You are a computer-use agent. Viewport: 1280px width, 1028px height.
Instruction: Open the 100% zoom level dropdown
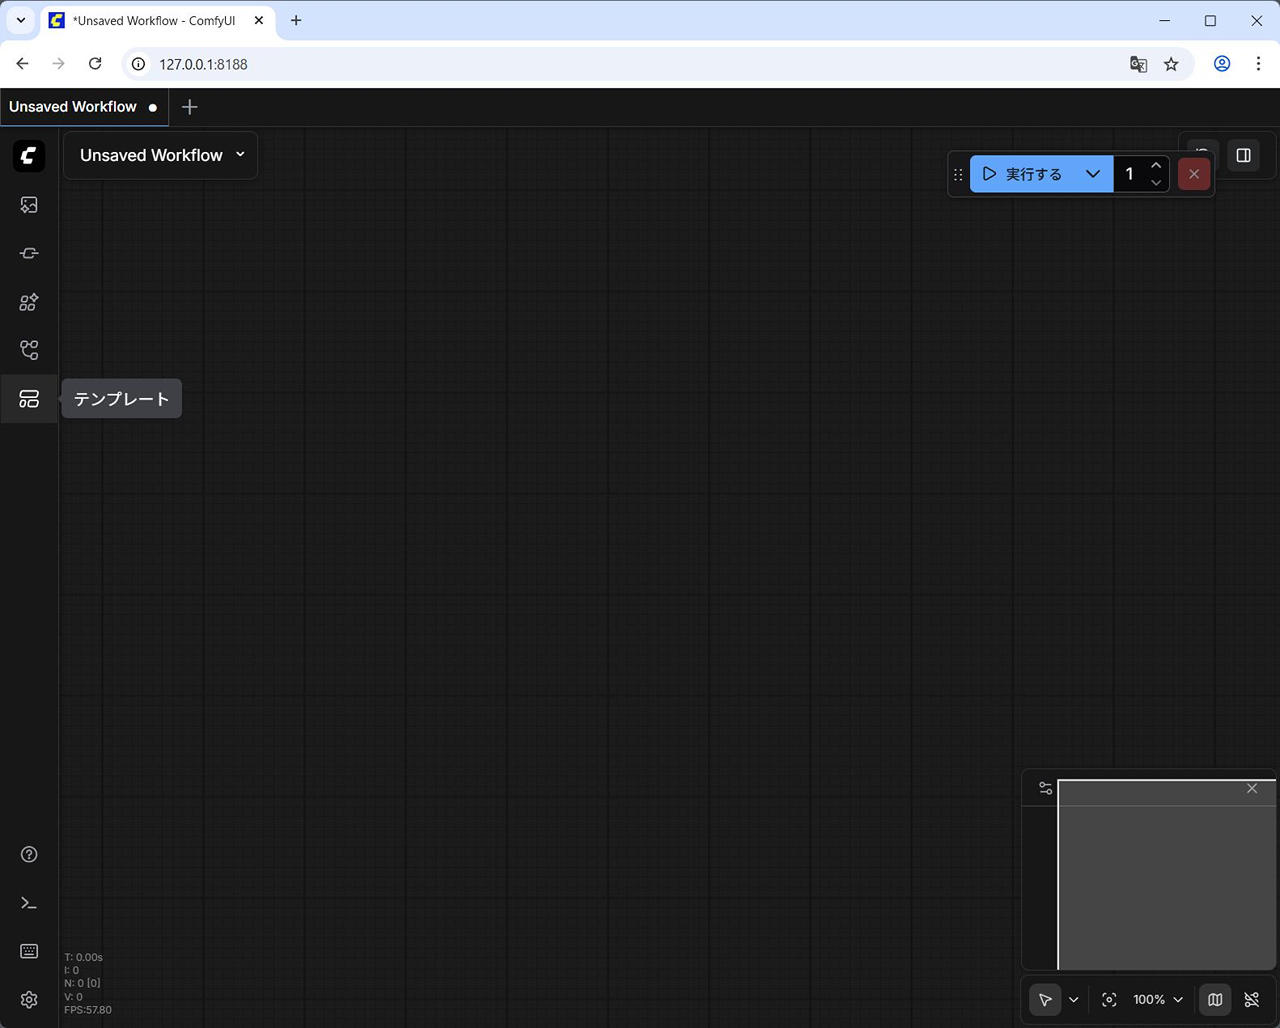pyautogui.click(x=1157, y=1000)
